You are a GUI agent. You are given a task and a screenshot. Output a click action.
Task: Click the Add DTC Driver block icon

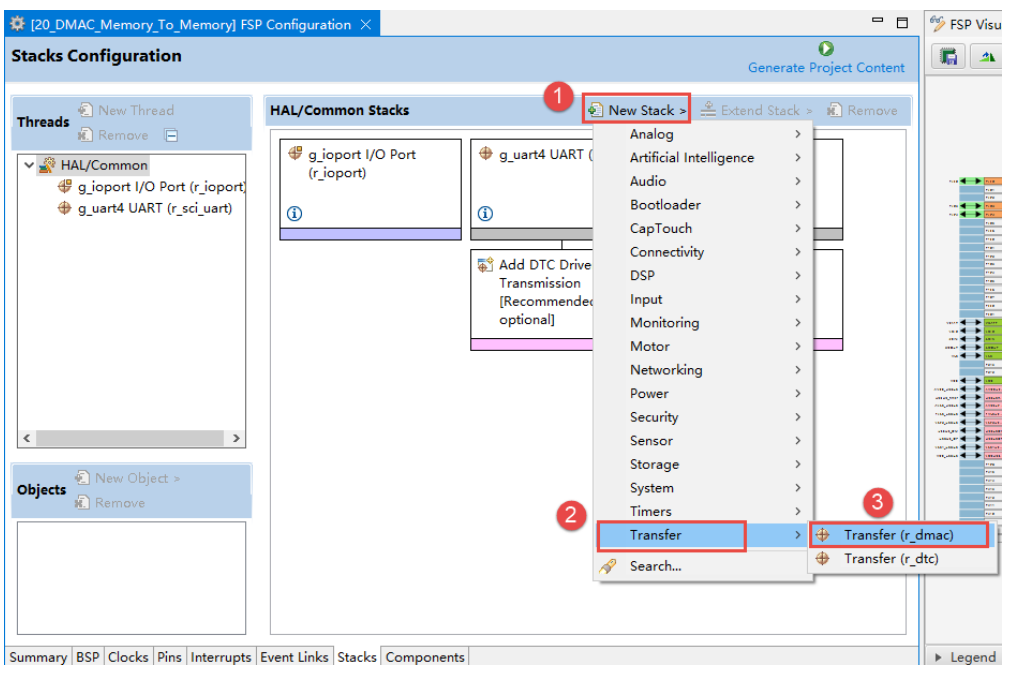tap(485, 264)
